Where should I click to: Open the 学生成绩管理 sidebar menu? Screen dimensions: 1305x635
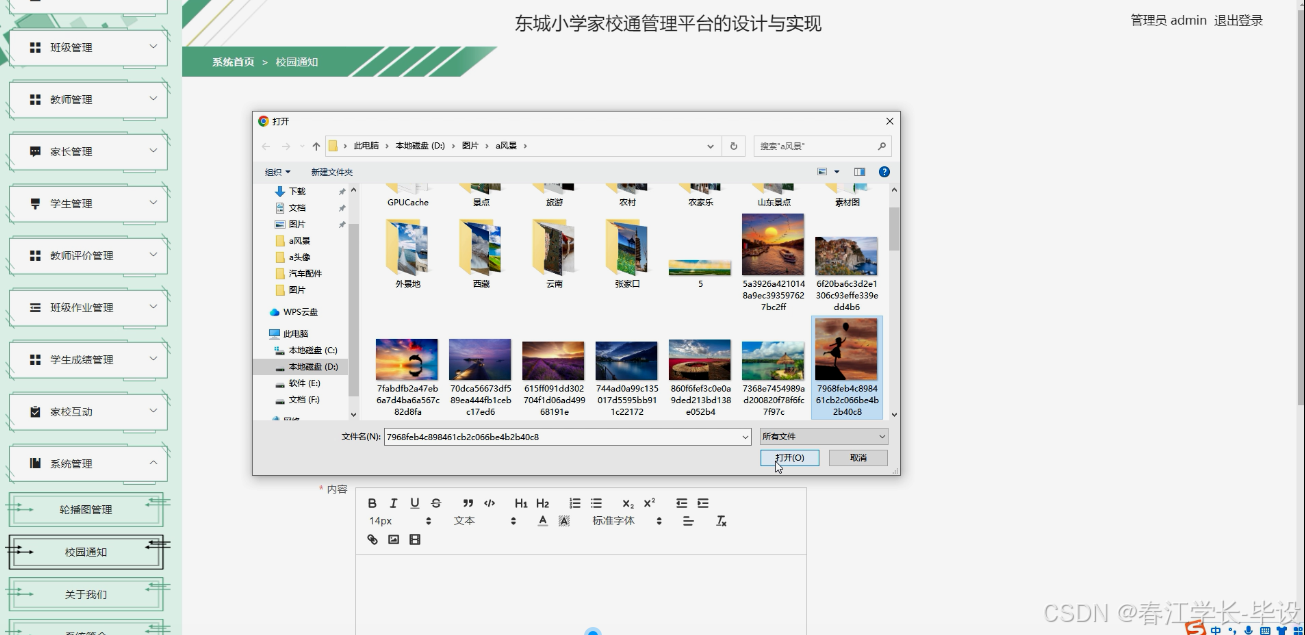pos(88,359)
